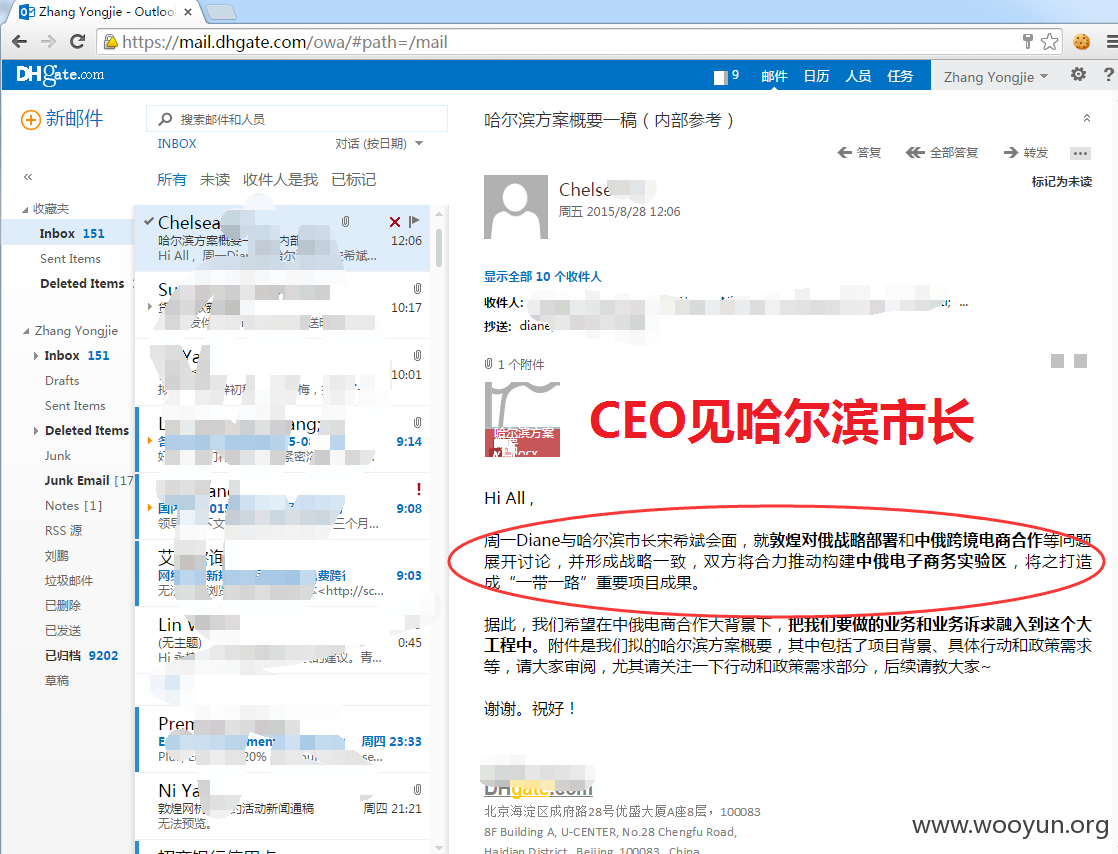
Task: Reply using the 答复 button
Action: coord(859,153)
